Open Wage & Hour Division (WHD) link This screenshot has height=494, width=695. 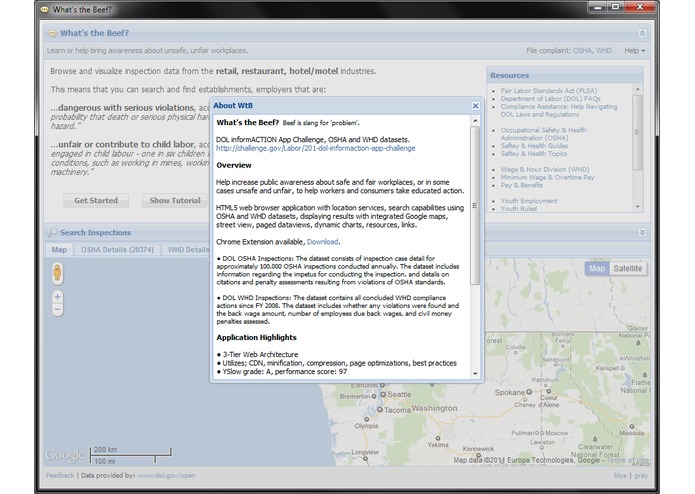coord(545,169)
